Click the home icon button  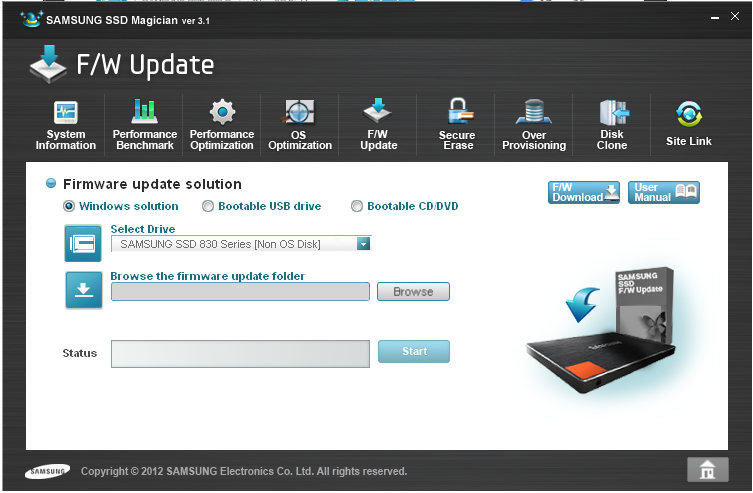pos(707,469)
